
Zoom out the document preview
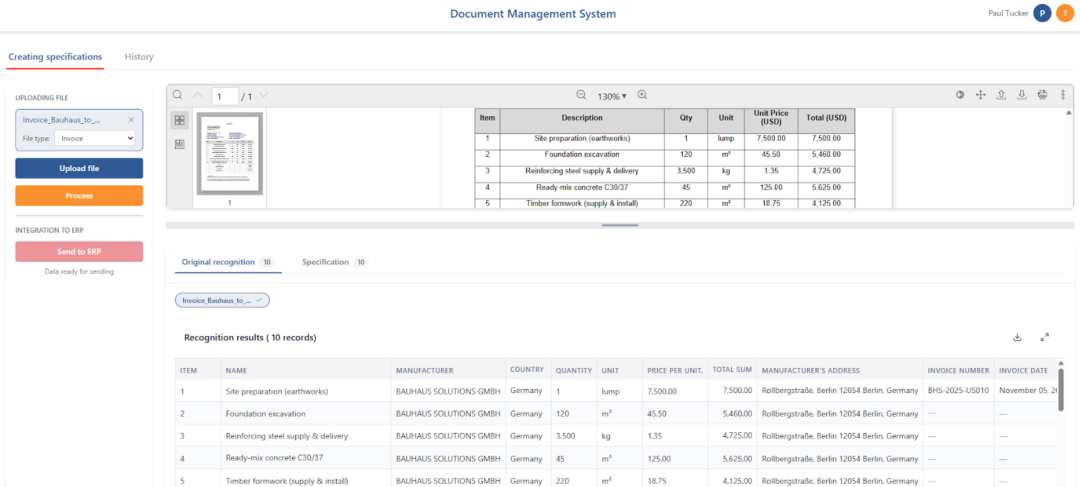[x=581, y=95]
